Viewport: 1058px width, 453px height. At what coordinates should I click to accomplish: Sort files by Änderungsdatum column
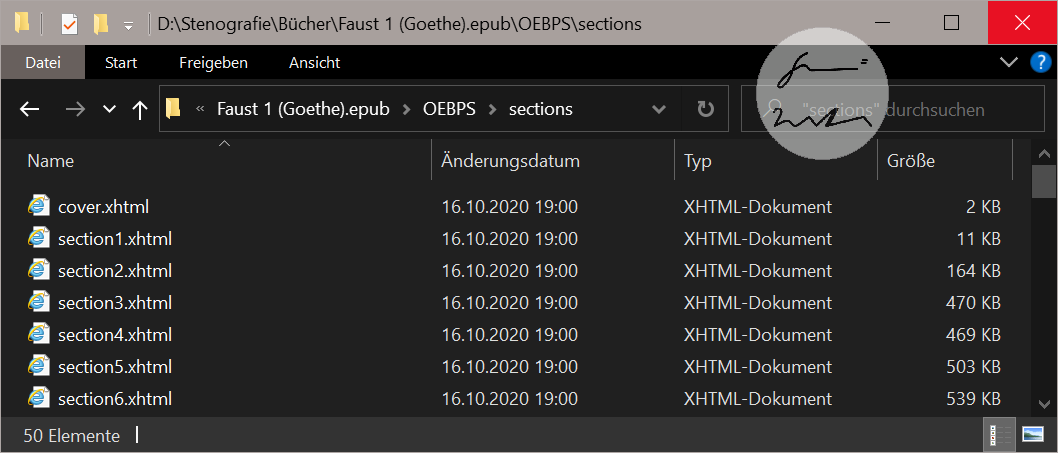(x=510, y=160)
